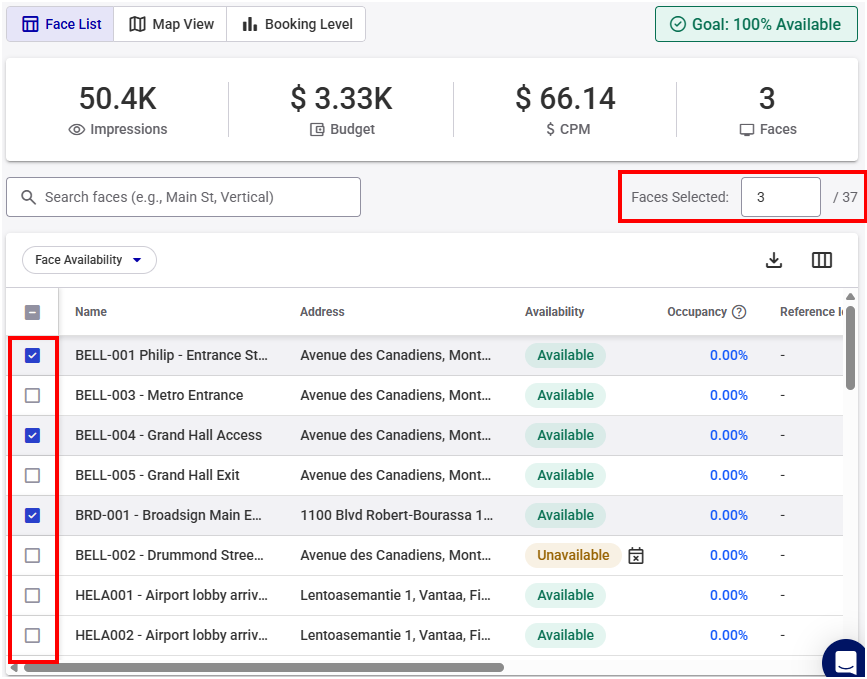Click the 0.00% occupancy link for BELL-004
Viewport: 867px width, 679px height.
click(x=728, y=435)
